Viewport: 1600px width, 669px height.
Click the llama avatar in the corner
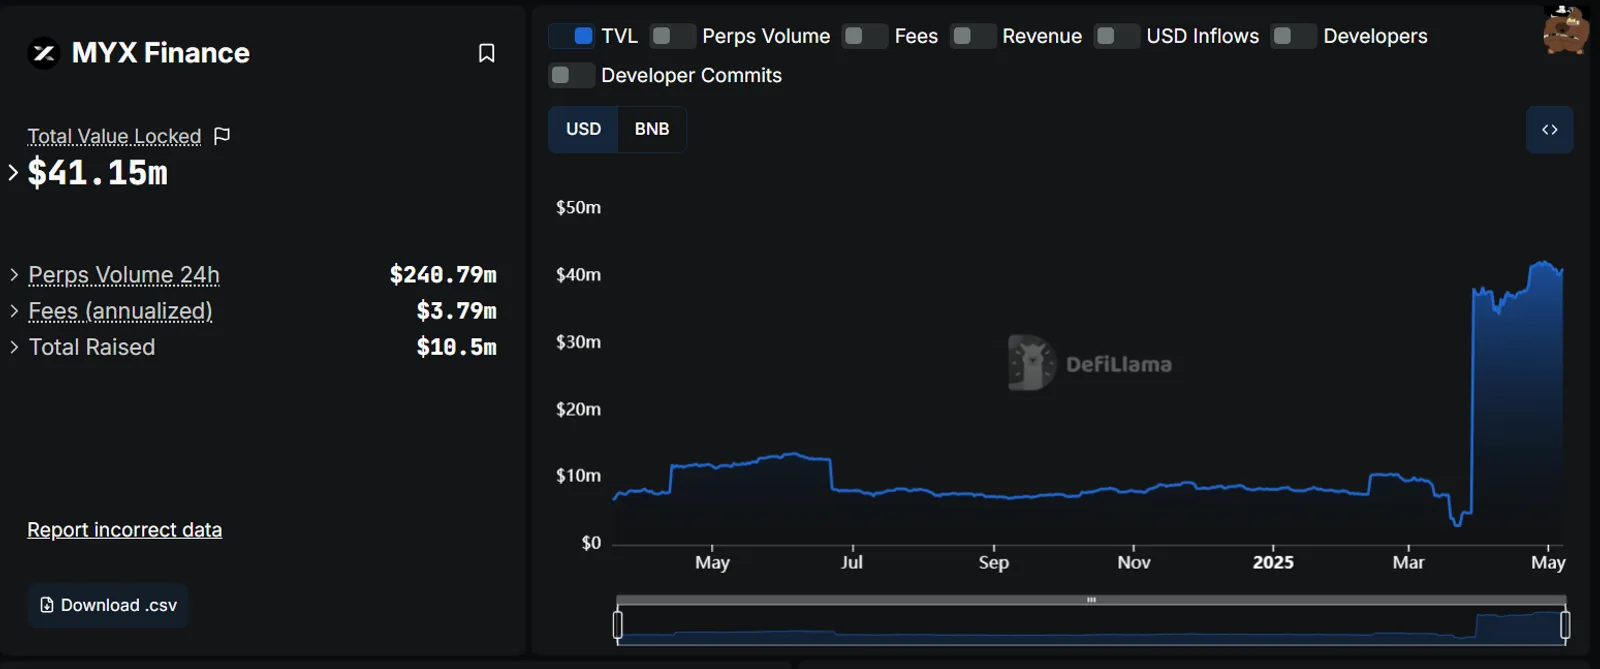click(x=1565, y=29)
